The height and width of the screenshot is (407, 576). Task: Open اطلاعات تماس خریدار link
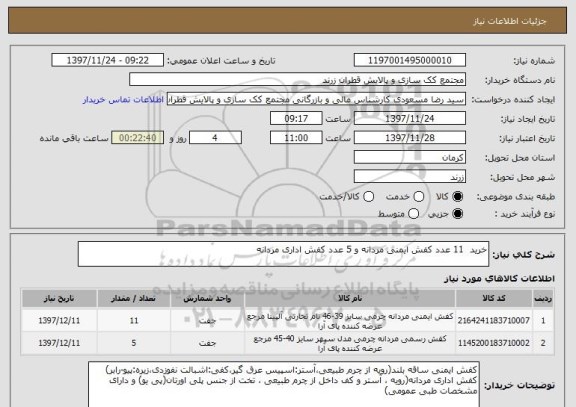point(123,100)
